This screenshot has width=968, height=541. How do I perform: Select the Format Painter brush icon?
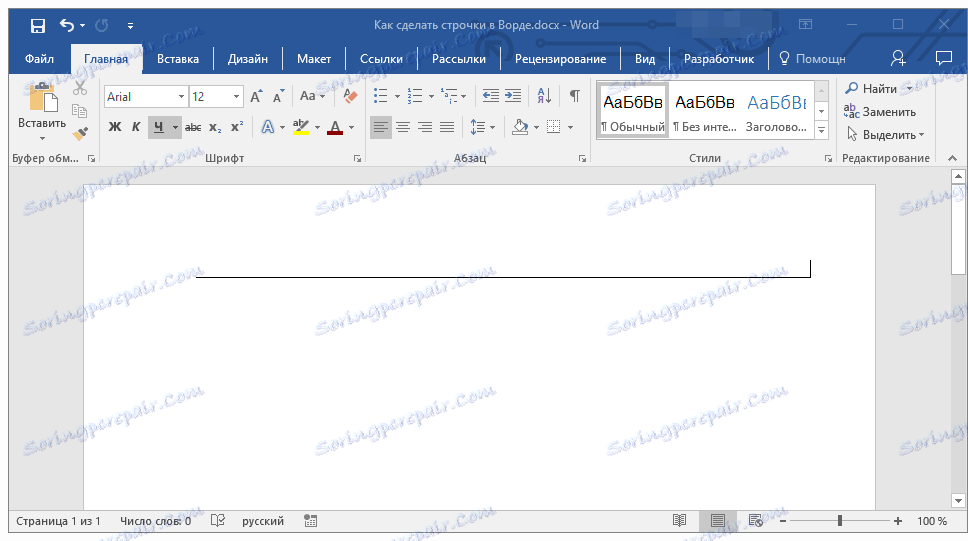80,134
